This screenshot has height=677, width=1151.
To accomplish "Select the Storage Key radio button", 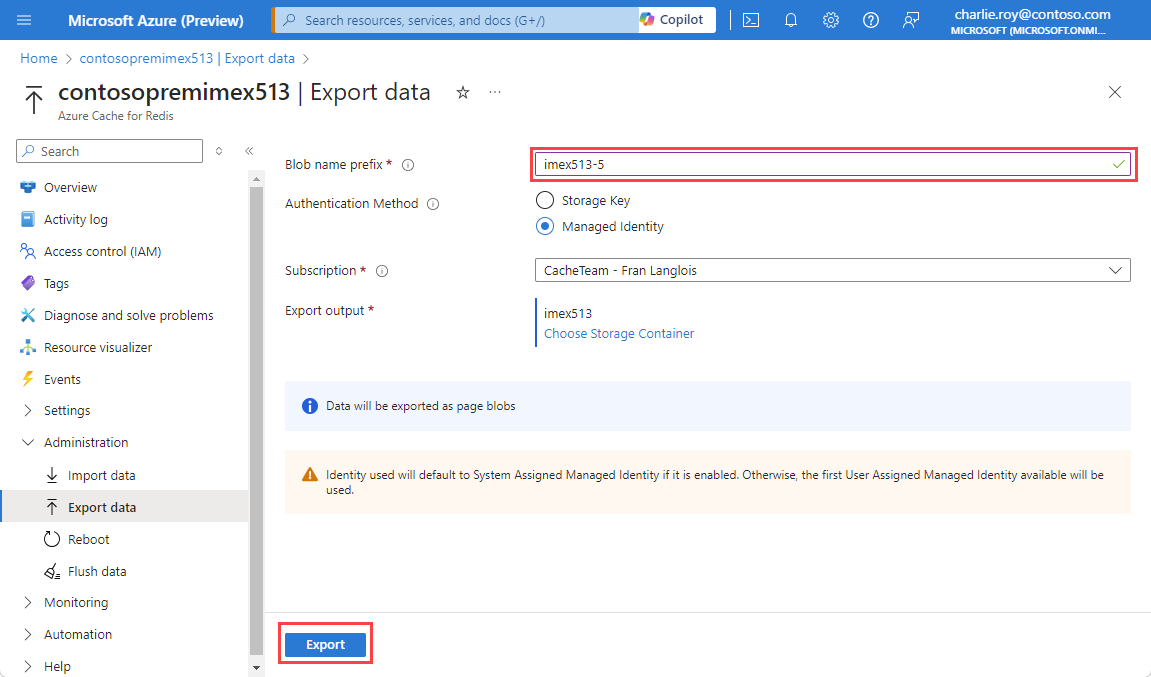I will [545, 200].
